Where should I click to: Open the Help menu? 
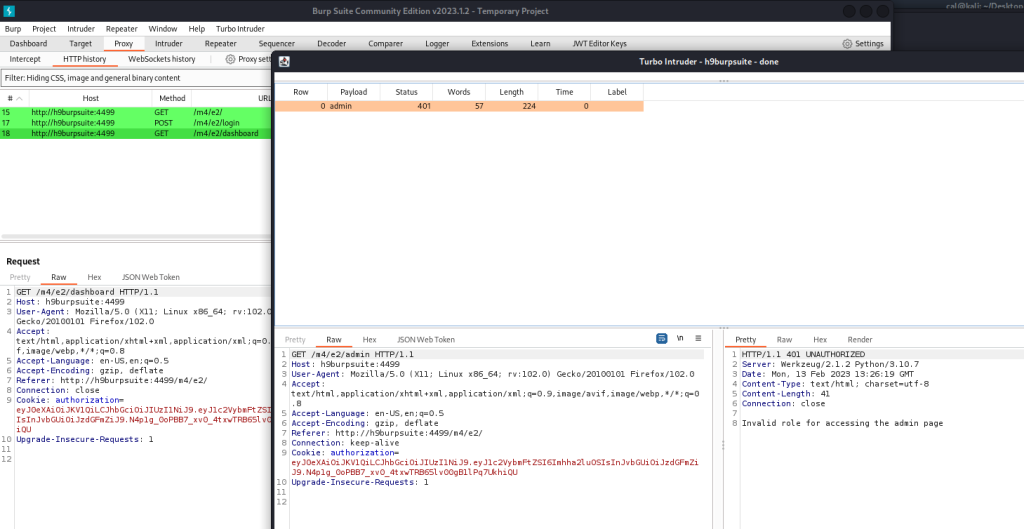point(197,29)
